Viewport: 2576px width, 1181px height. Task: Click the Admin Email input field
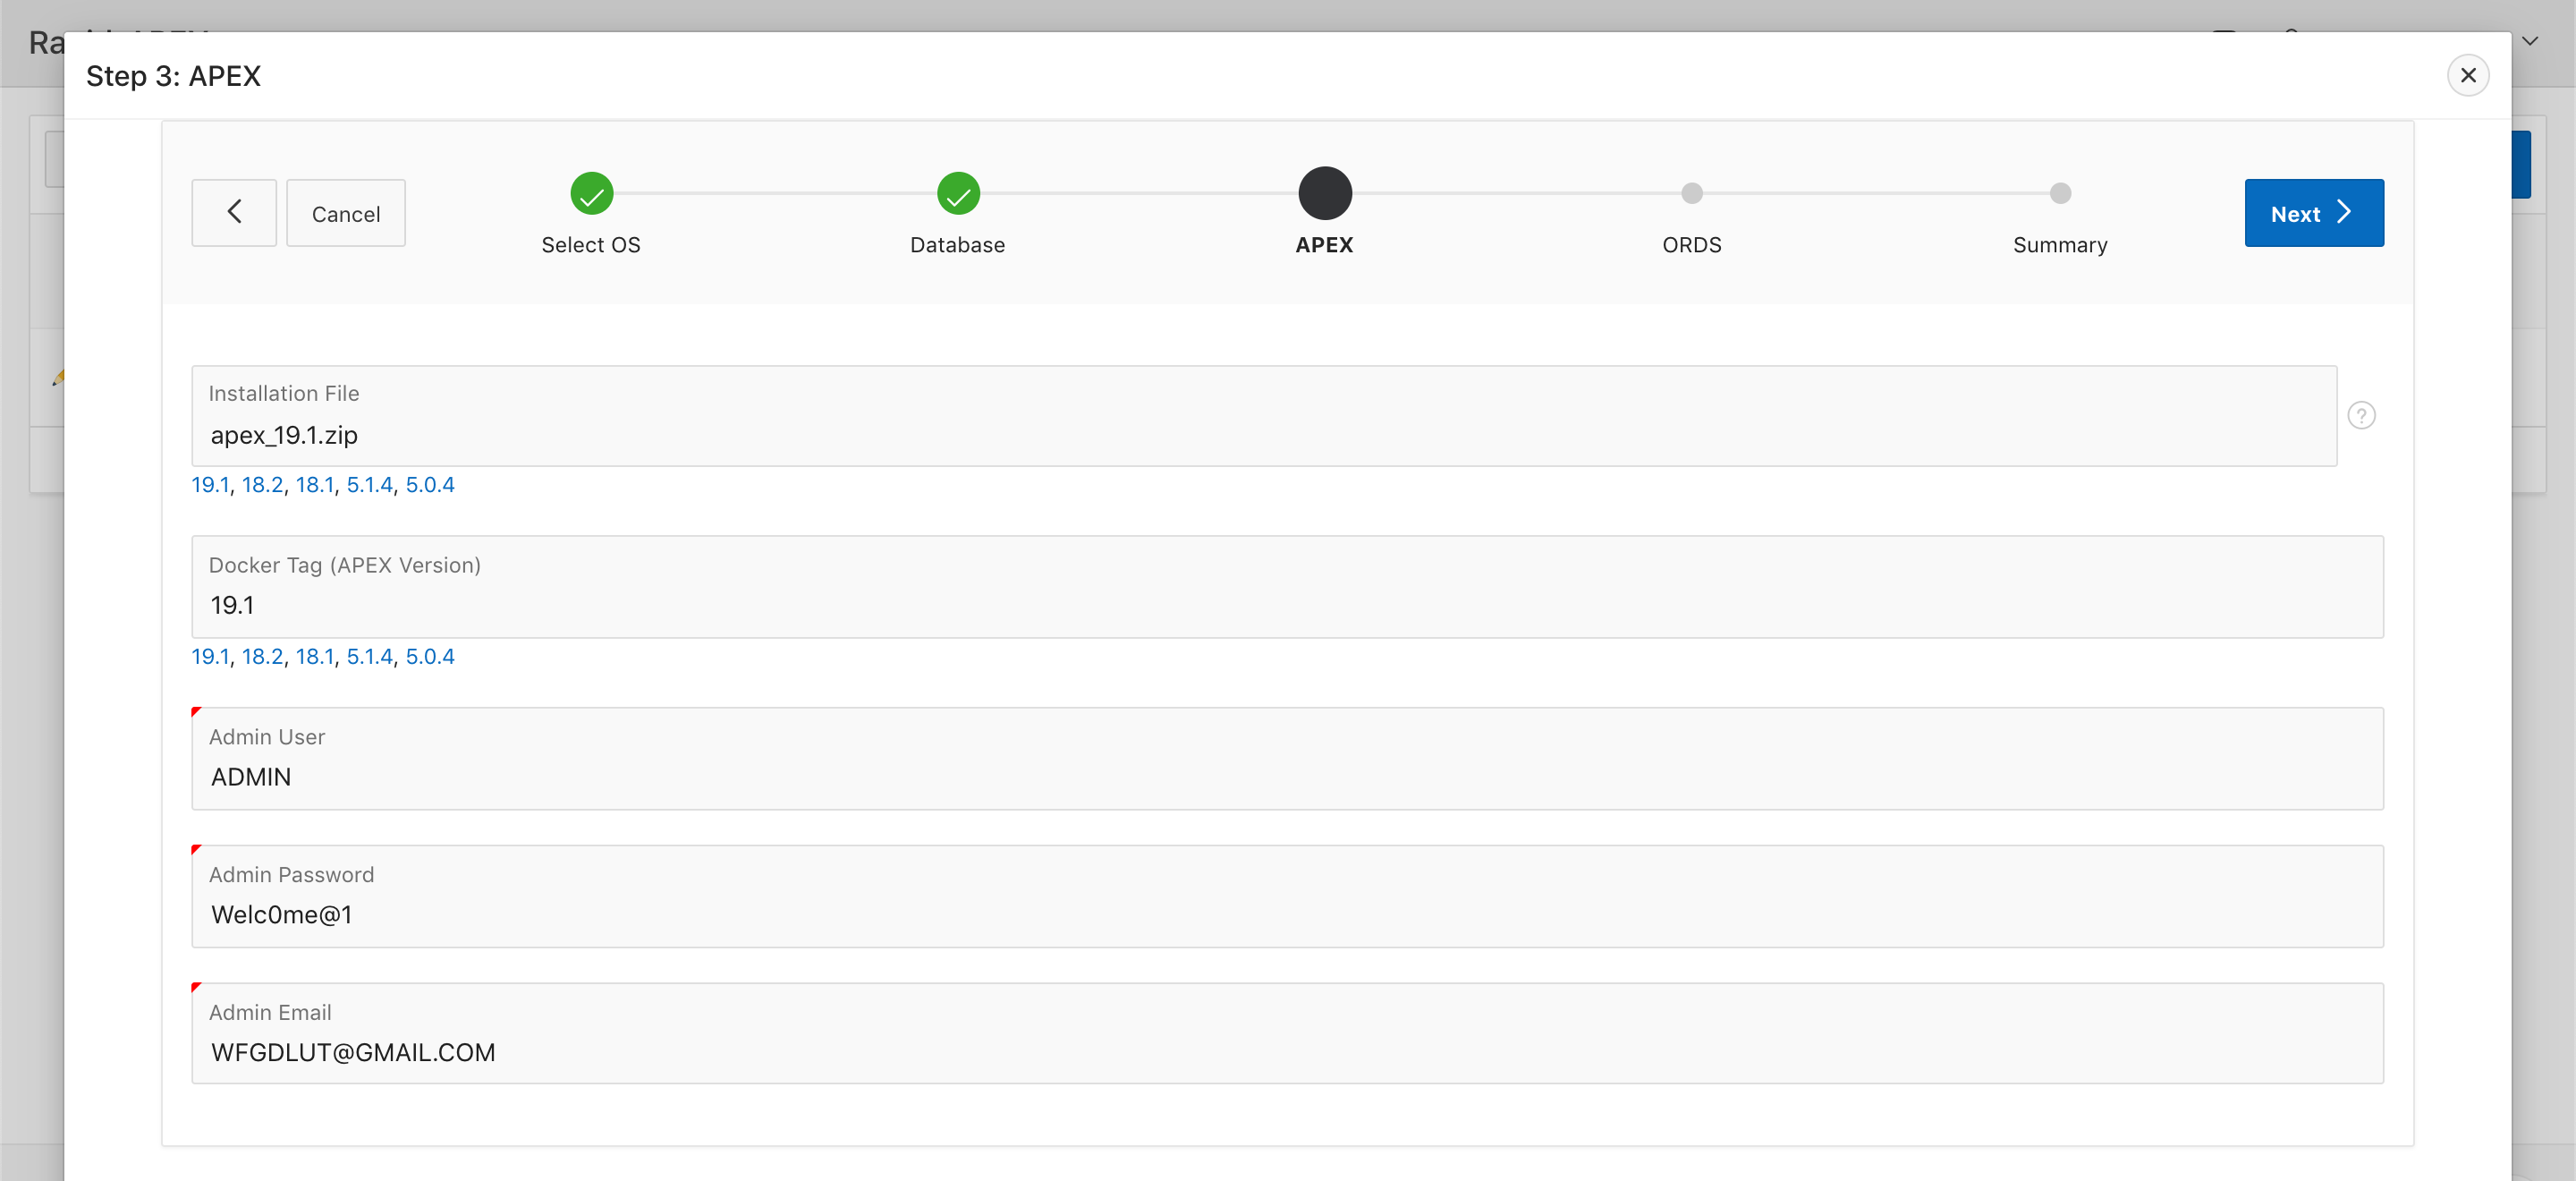click(1286, 1052)
